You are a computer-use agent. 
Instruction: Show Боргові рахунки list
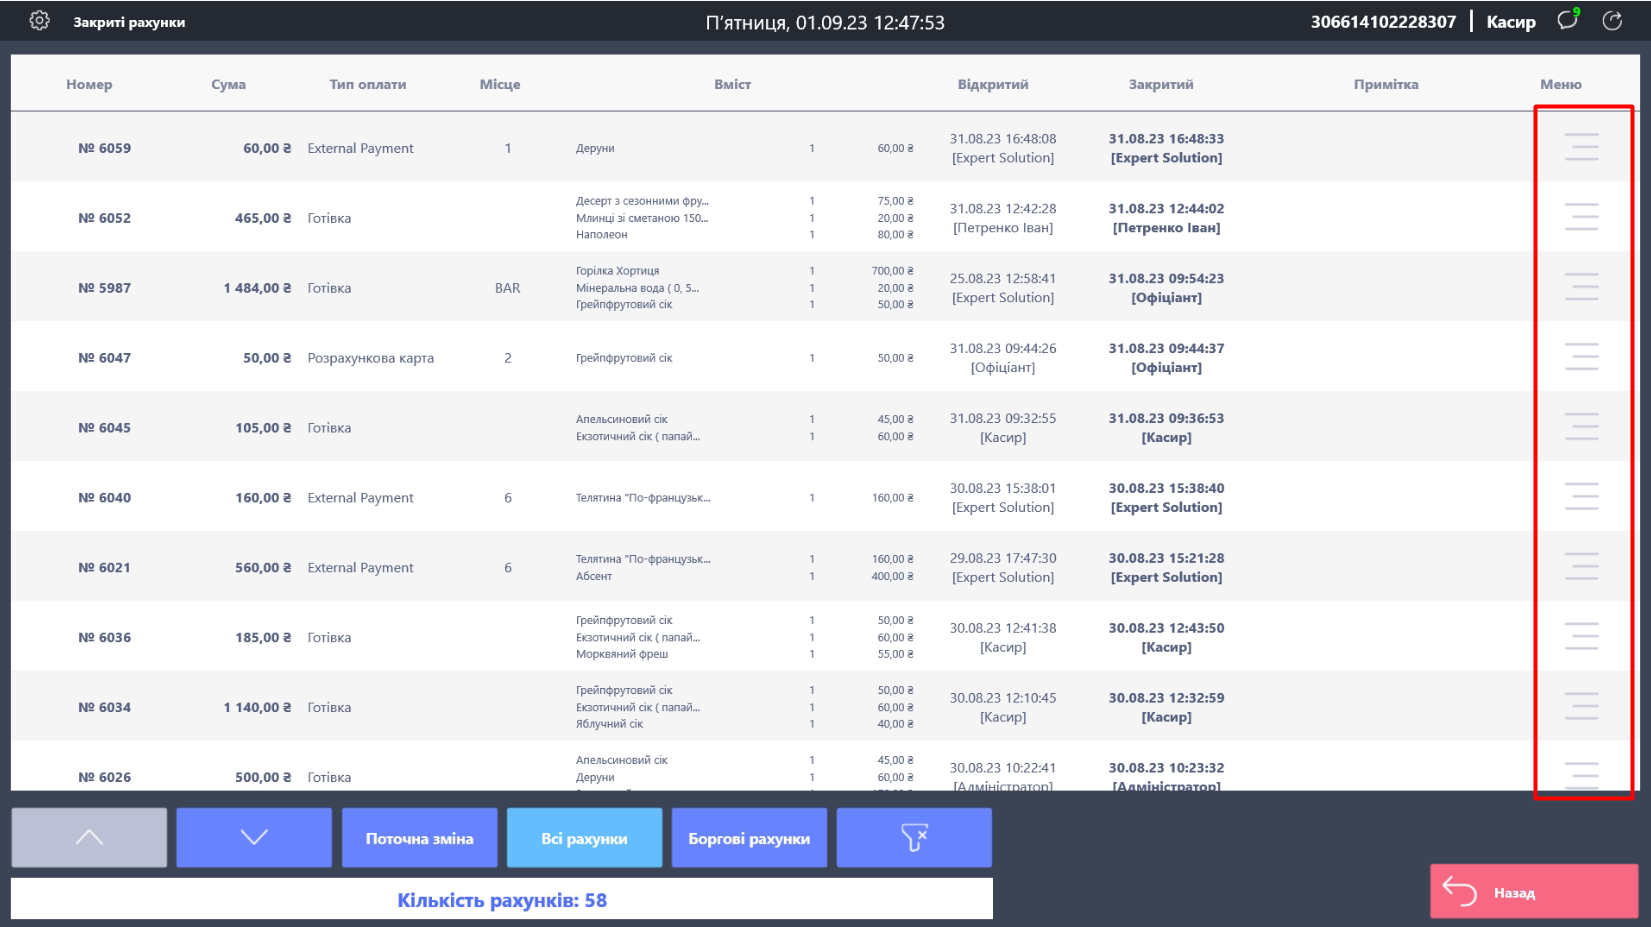click(749, 838)
